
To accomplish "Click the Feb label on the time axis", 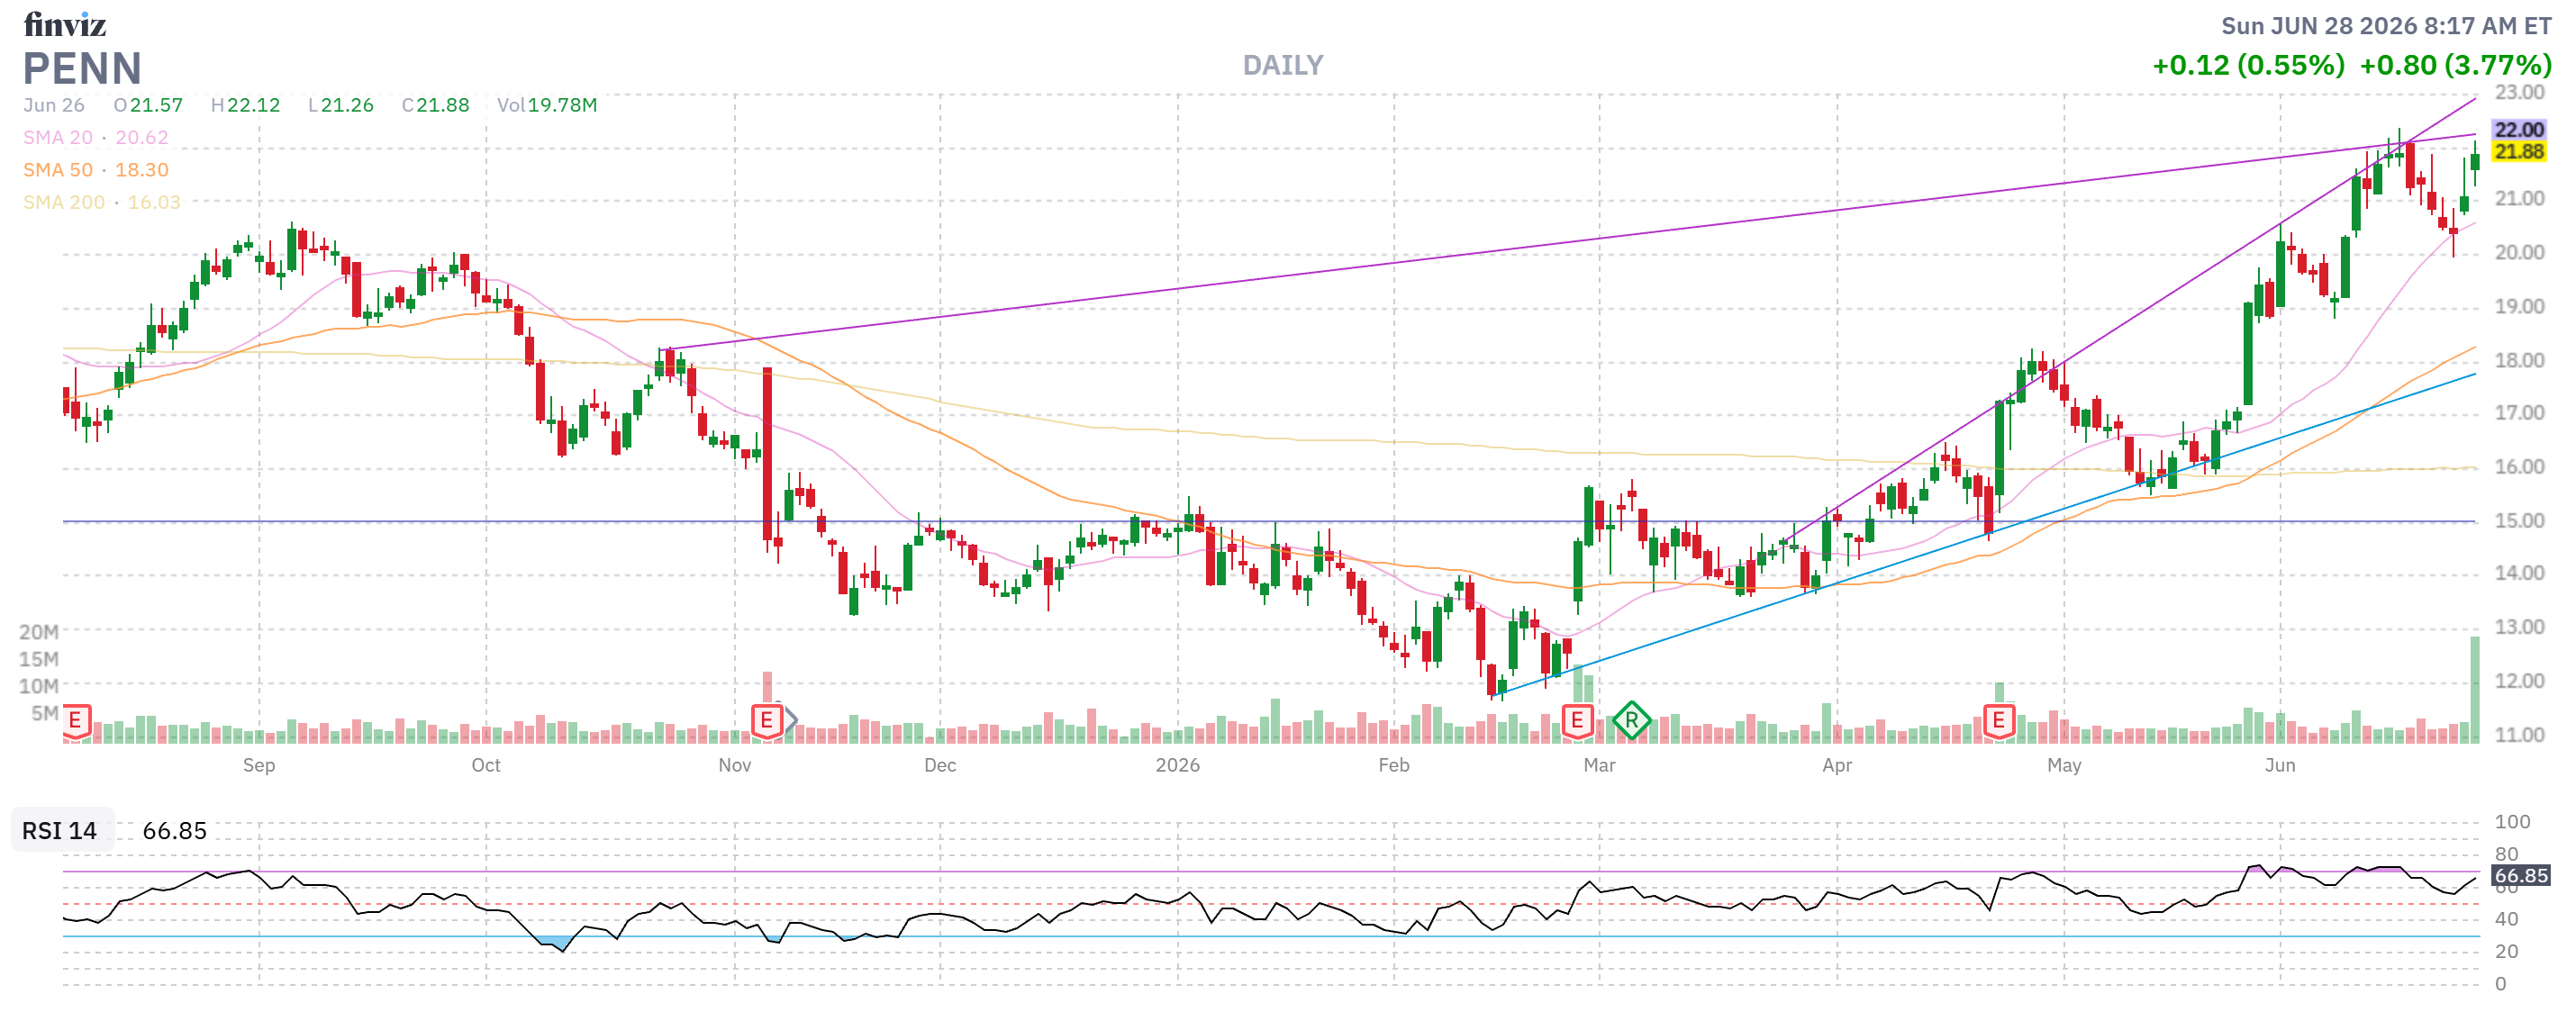I will 1394,766.
